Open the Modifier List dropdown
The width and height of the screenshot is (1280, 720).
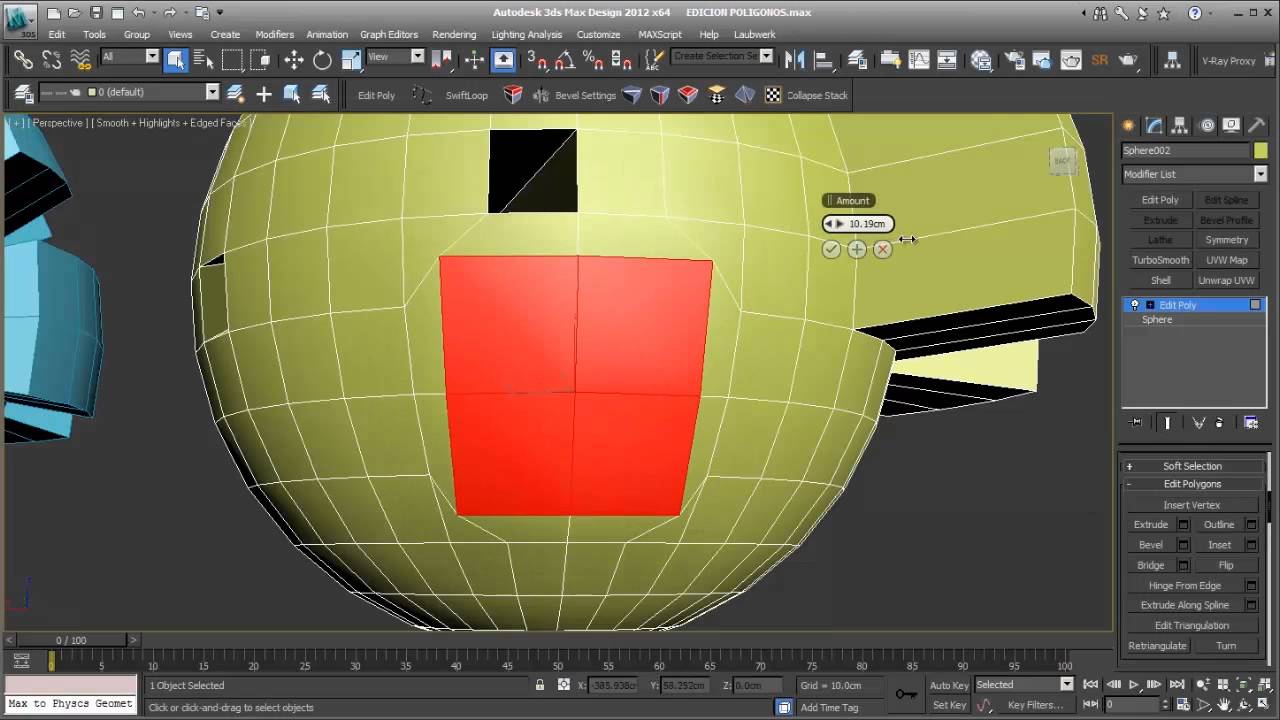pos(1260,174)
